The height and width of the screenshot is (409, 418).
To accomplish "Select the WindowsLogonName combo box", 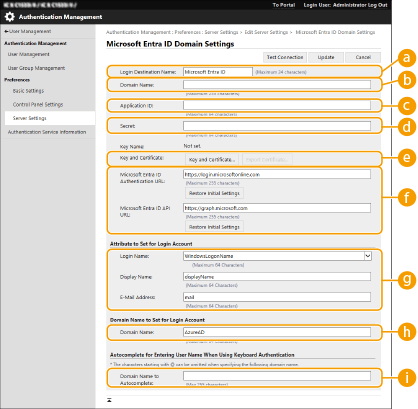I will coord(277,256).
